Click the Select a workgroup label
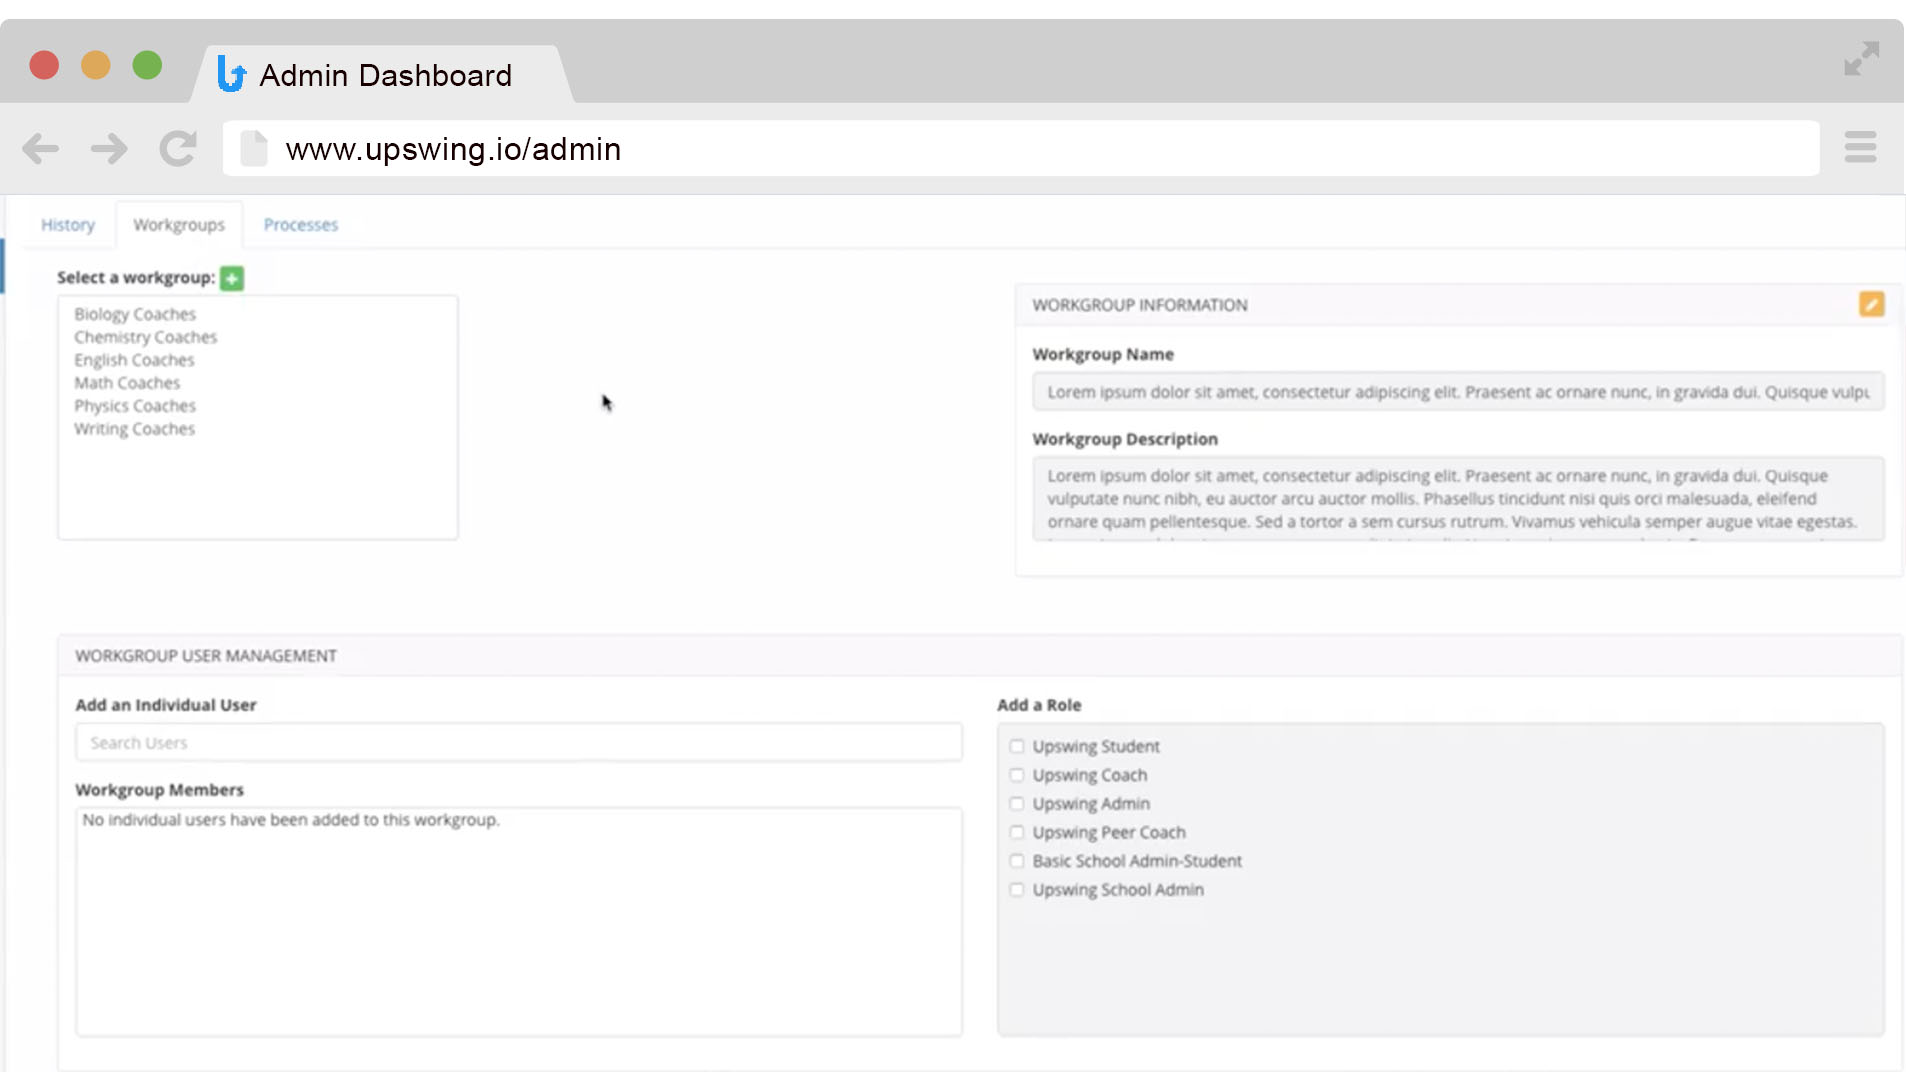The height and width of the screenshot is (1072, 1906). click(x=136, y=278)
